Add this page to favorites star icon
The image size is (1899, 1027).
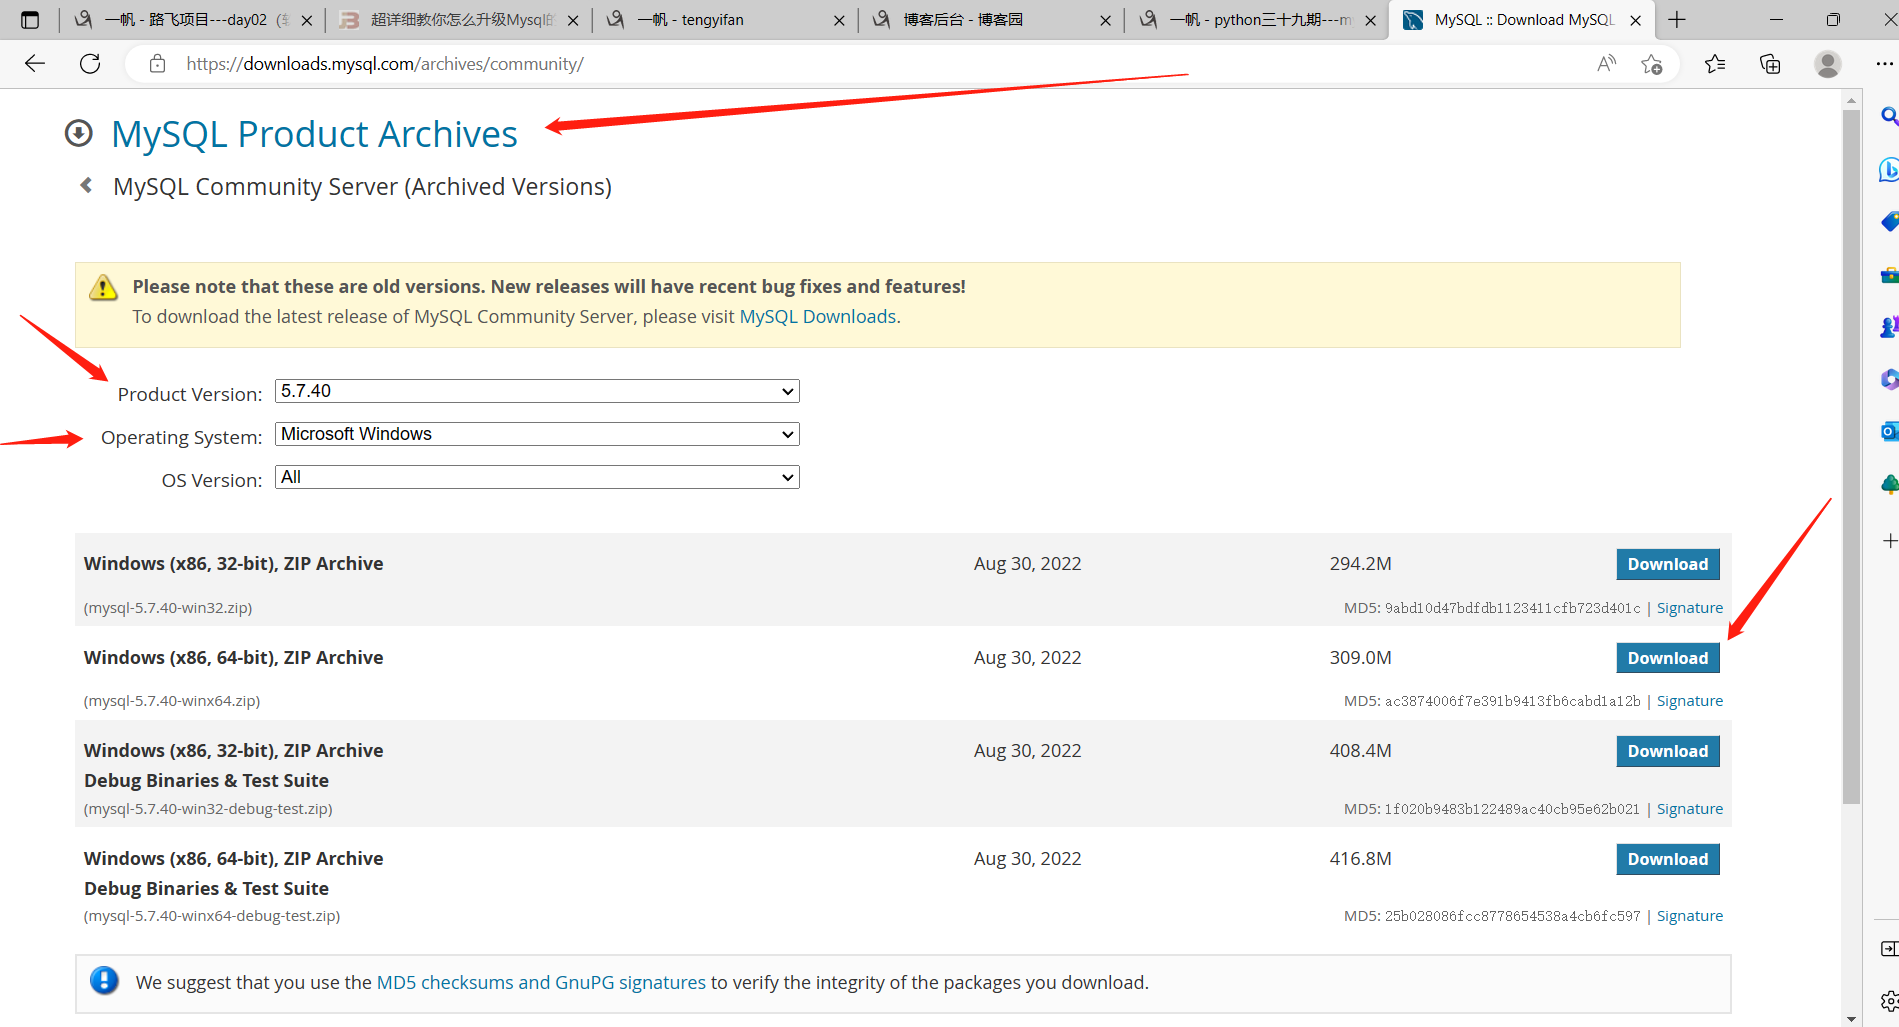coord(1651,64)
